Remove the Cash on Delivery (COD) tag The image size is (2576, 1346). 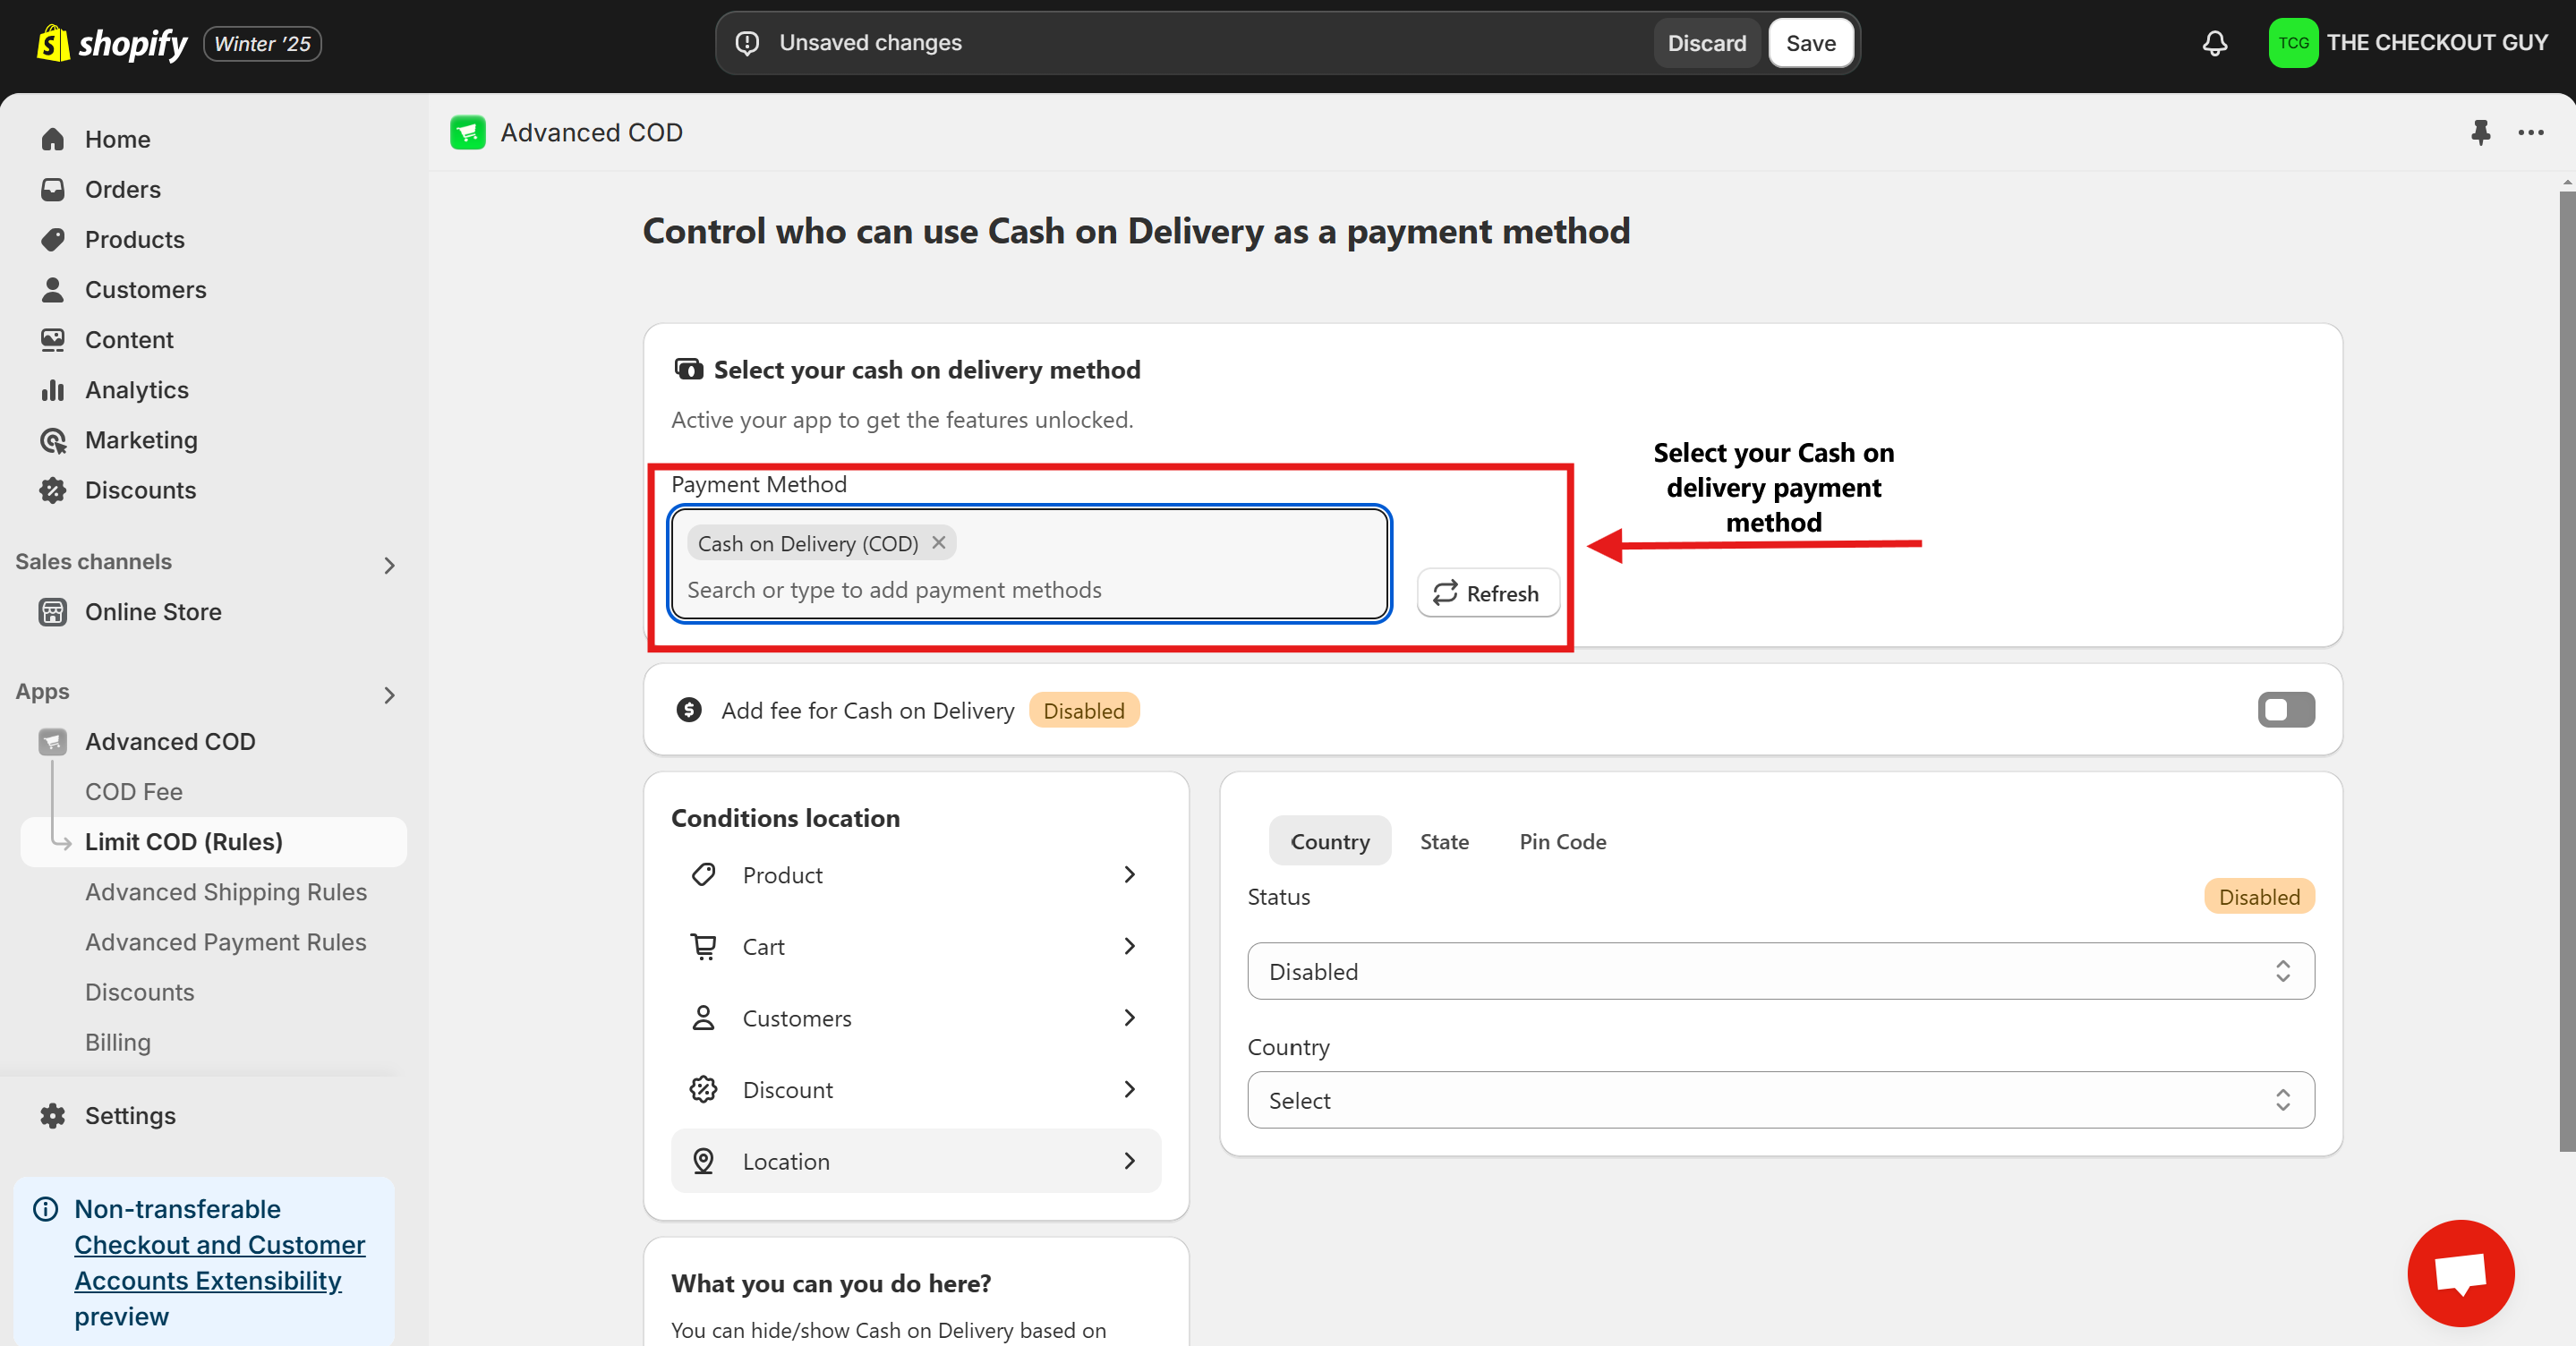coord(938,542)
